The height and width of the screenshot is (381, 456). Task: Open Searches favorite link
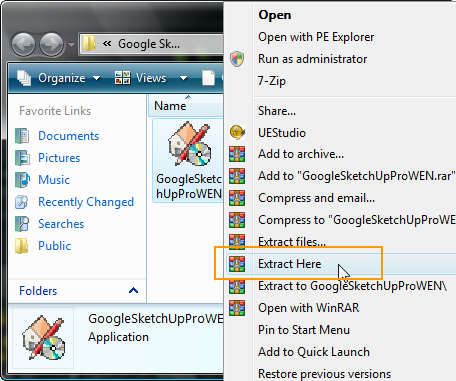coord(61,224)
